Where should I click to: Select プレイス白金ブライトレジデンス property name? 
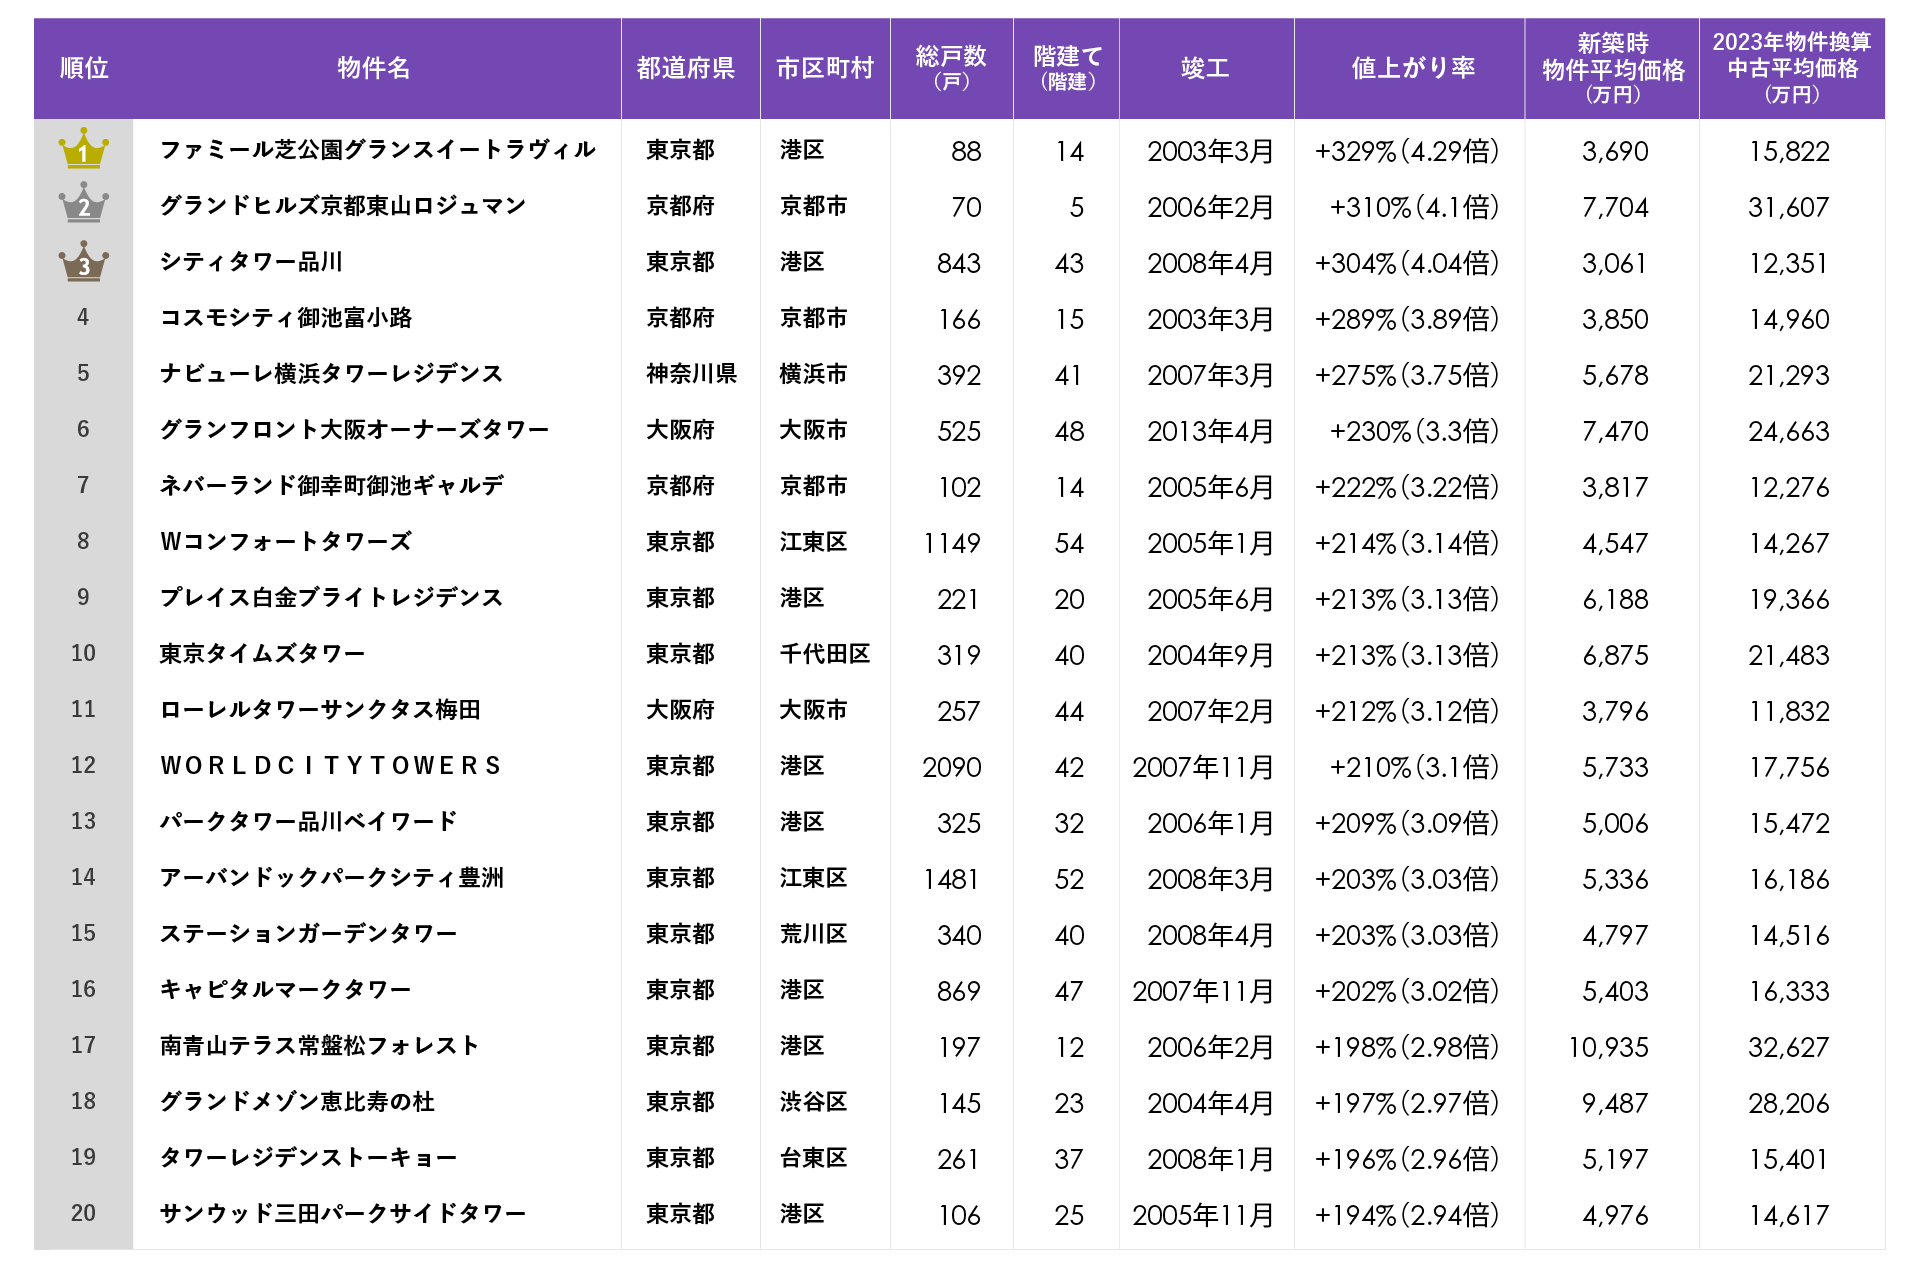tap(331, 598)
